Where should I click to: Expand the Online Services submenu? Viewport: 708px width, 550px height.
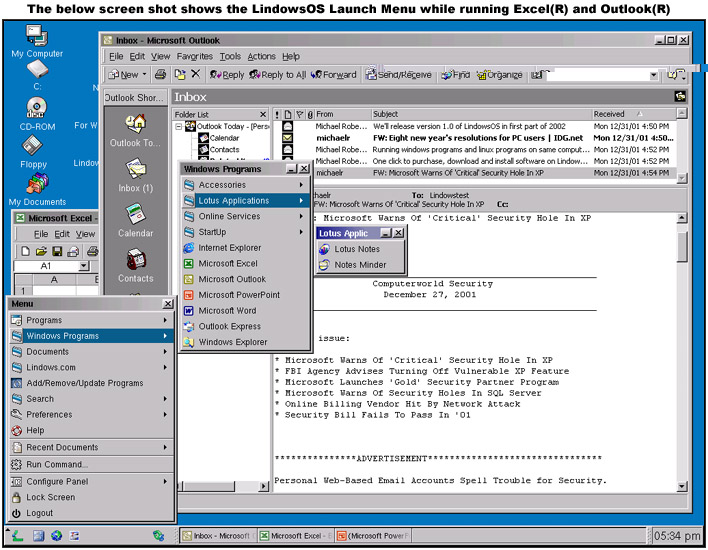click(x=229, y=216)
